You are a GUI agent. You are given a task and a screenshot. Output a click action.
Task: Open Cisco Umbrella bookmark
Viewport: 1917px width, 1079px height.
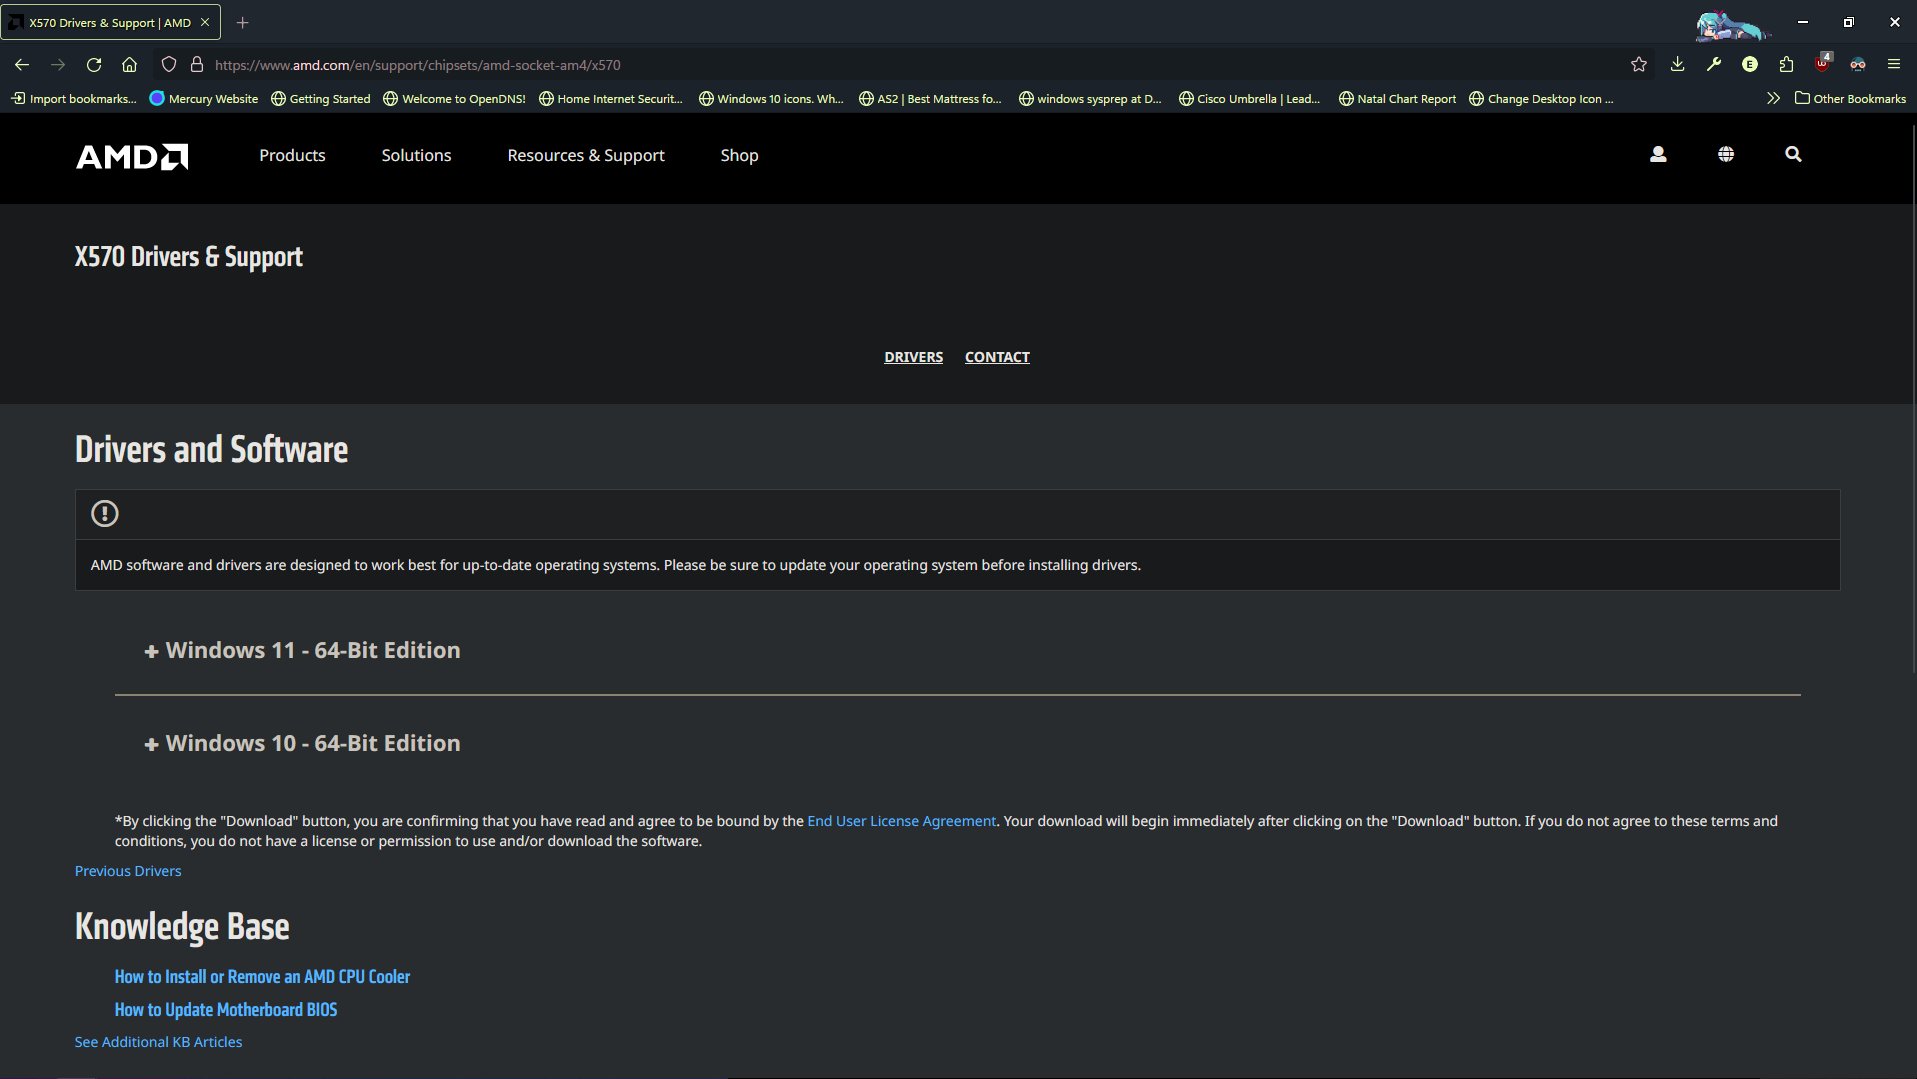pyautogui.click(x=1250, y=98)
